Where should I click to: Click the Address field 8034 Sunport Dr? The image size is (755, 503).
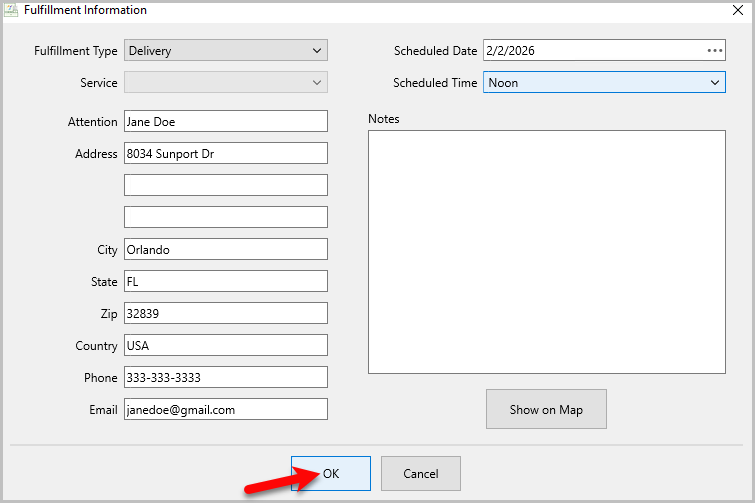click(226, 153)
